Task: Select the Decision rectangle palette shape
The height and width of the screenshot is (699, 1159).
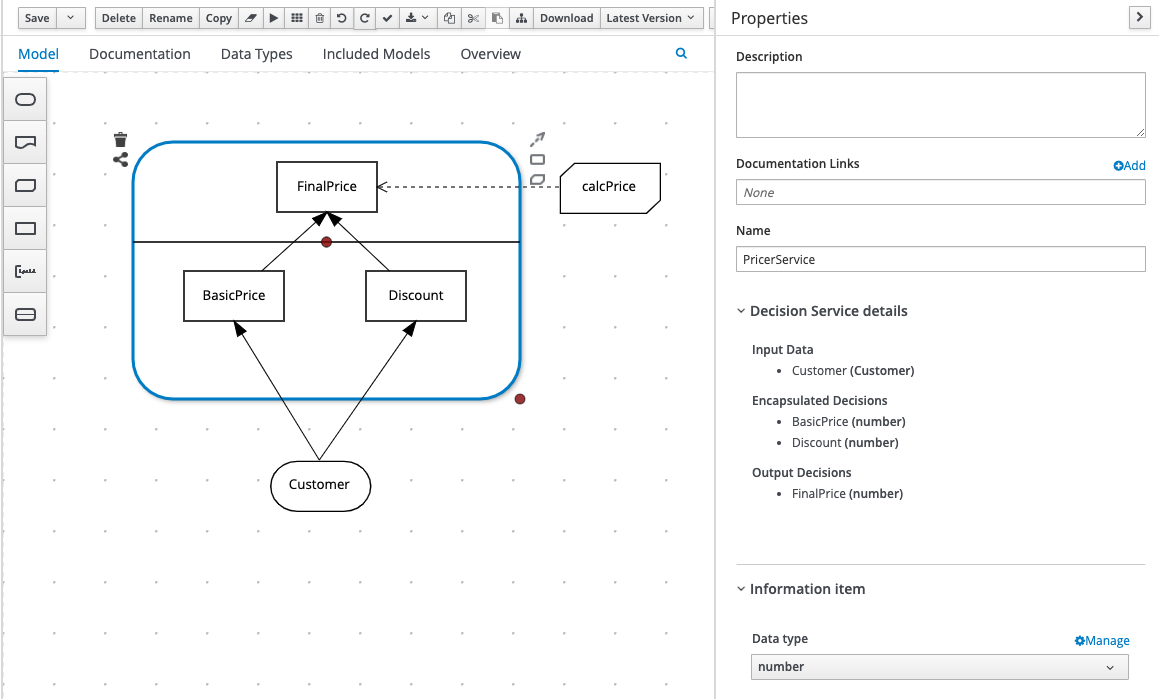Action: pyautogui.click(x=26, y=228)
